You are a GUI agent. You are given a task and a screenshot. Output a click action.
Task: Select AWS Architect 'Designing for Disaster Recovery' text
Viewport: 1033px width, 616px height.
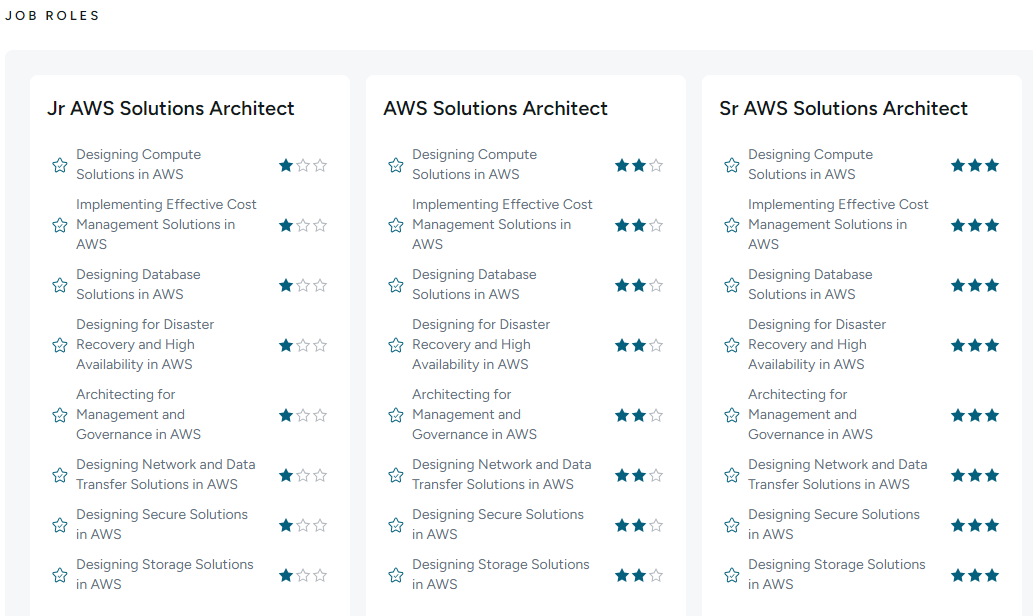tap(481, 344)
